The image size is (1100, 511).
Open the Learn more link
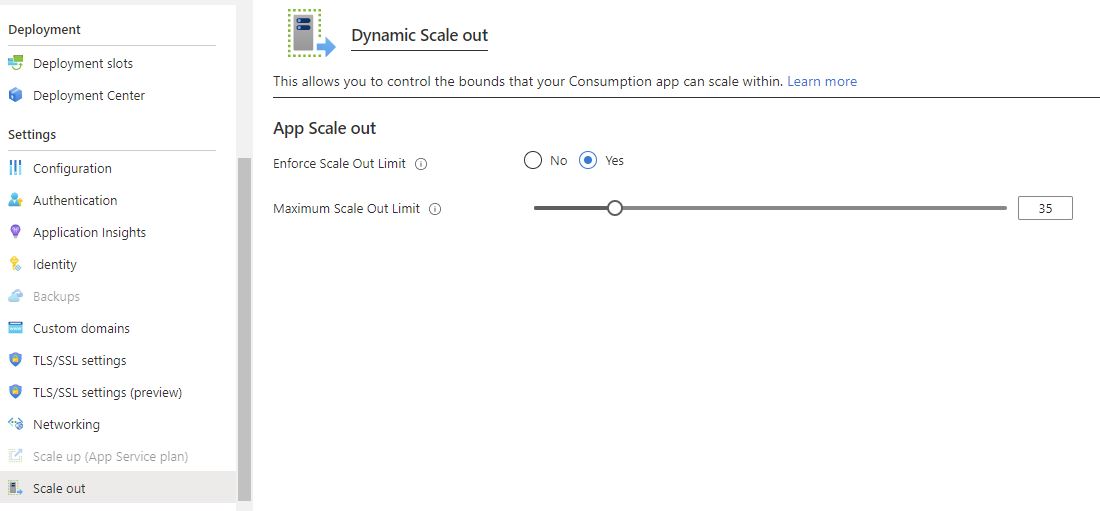pyautogui.click(x=822, y=81)
